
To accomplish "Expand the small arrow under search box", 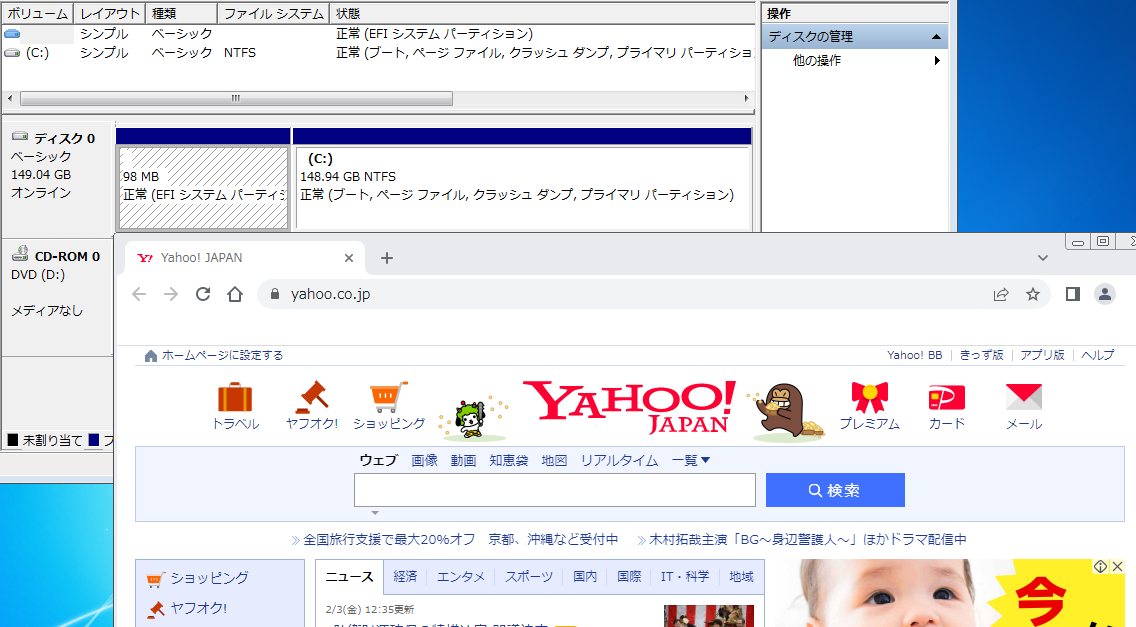I will coord(375,513).
